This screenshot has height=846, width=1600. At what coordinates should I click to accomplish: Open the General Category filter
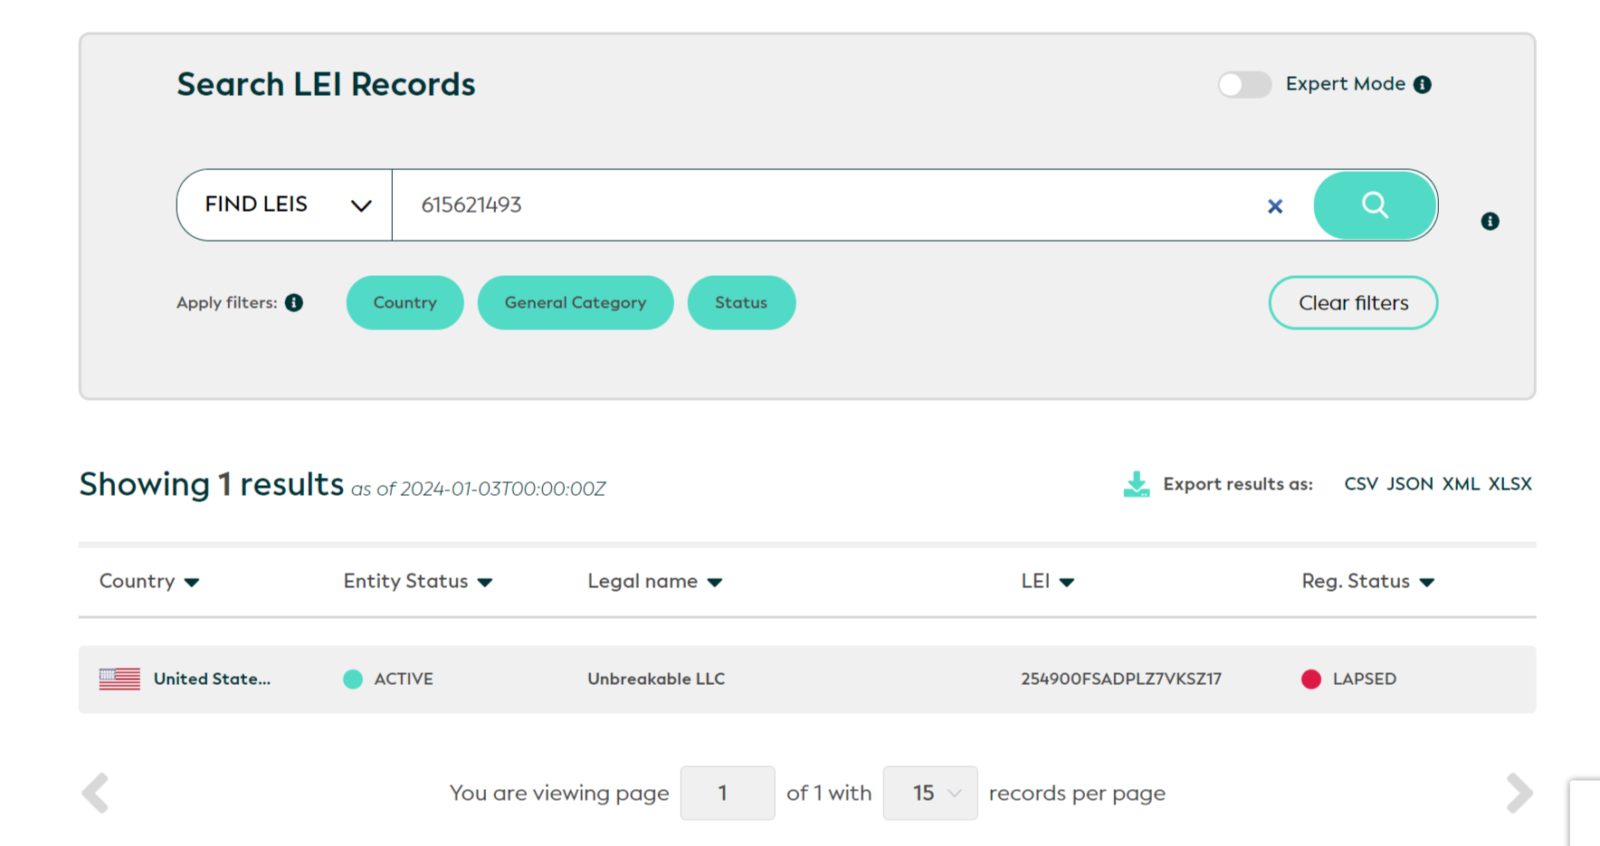575,303
